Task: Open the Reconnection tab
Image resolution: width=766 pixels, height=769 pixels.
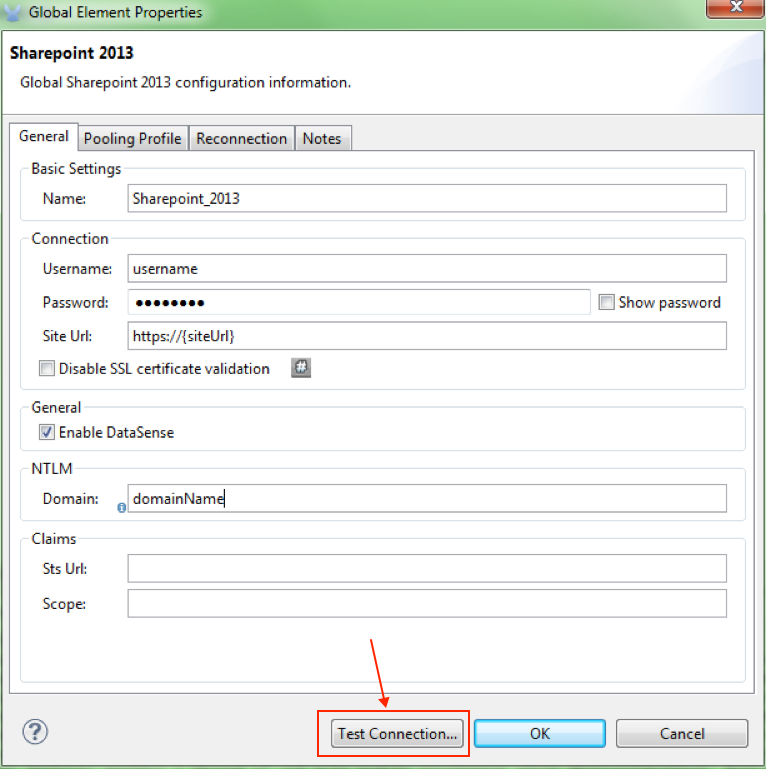Action: tap(242, 138)
